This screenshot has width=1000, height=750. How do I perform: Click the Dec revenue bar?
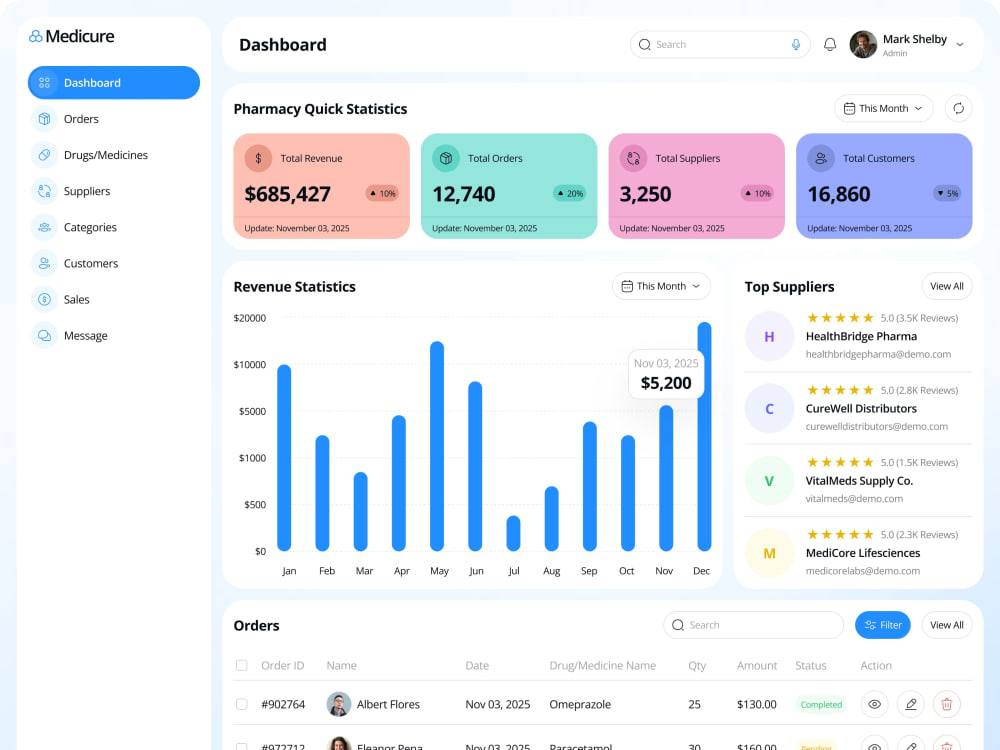704,436
